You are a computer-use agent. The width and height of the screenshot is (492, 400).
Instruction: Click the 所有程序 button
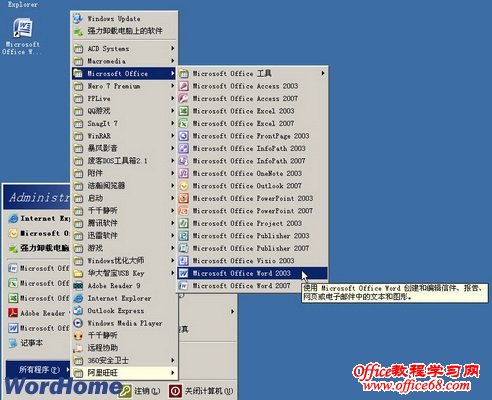coord(38,369)
